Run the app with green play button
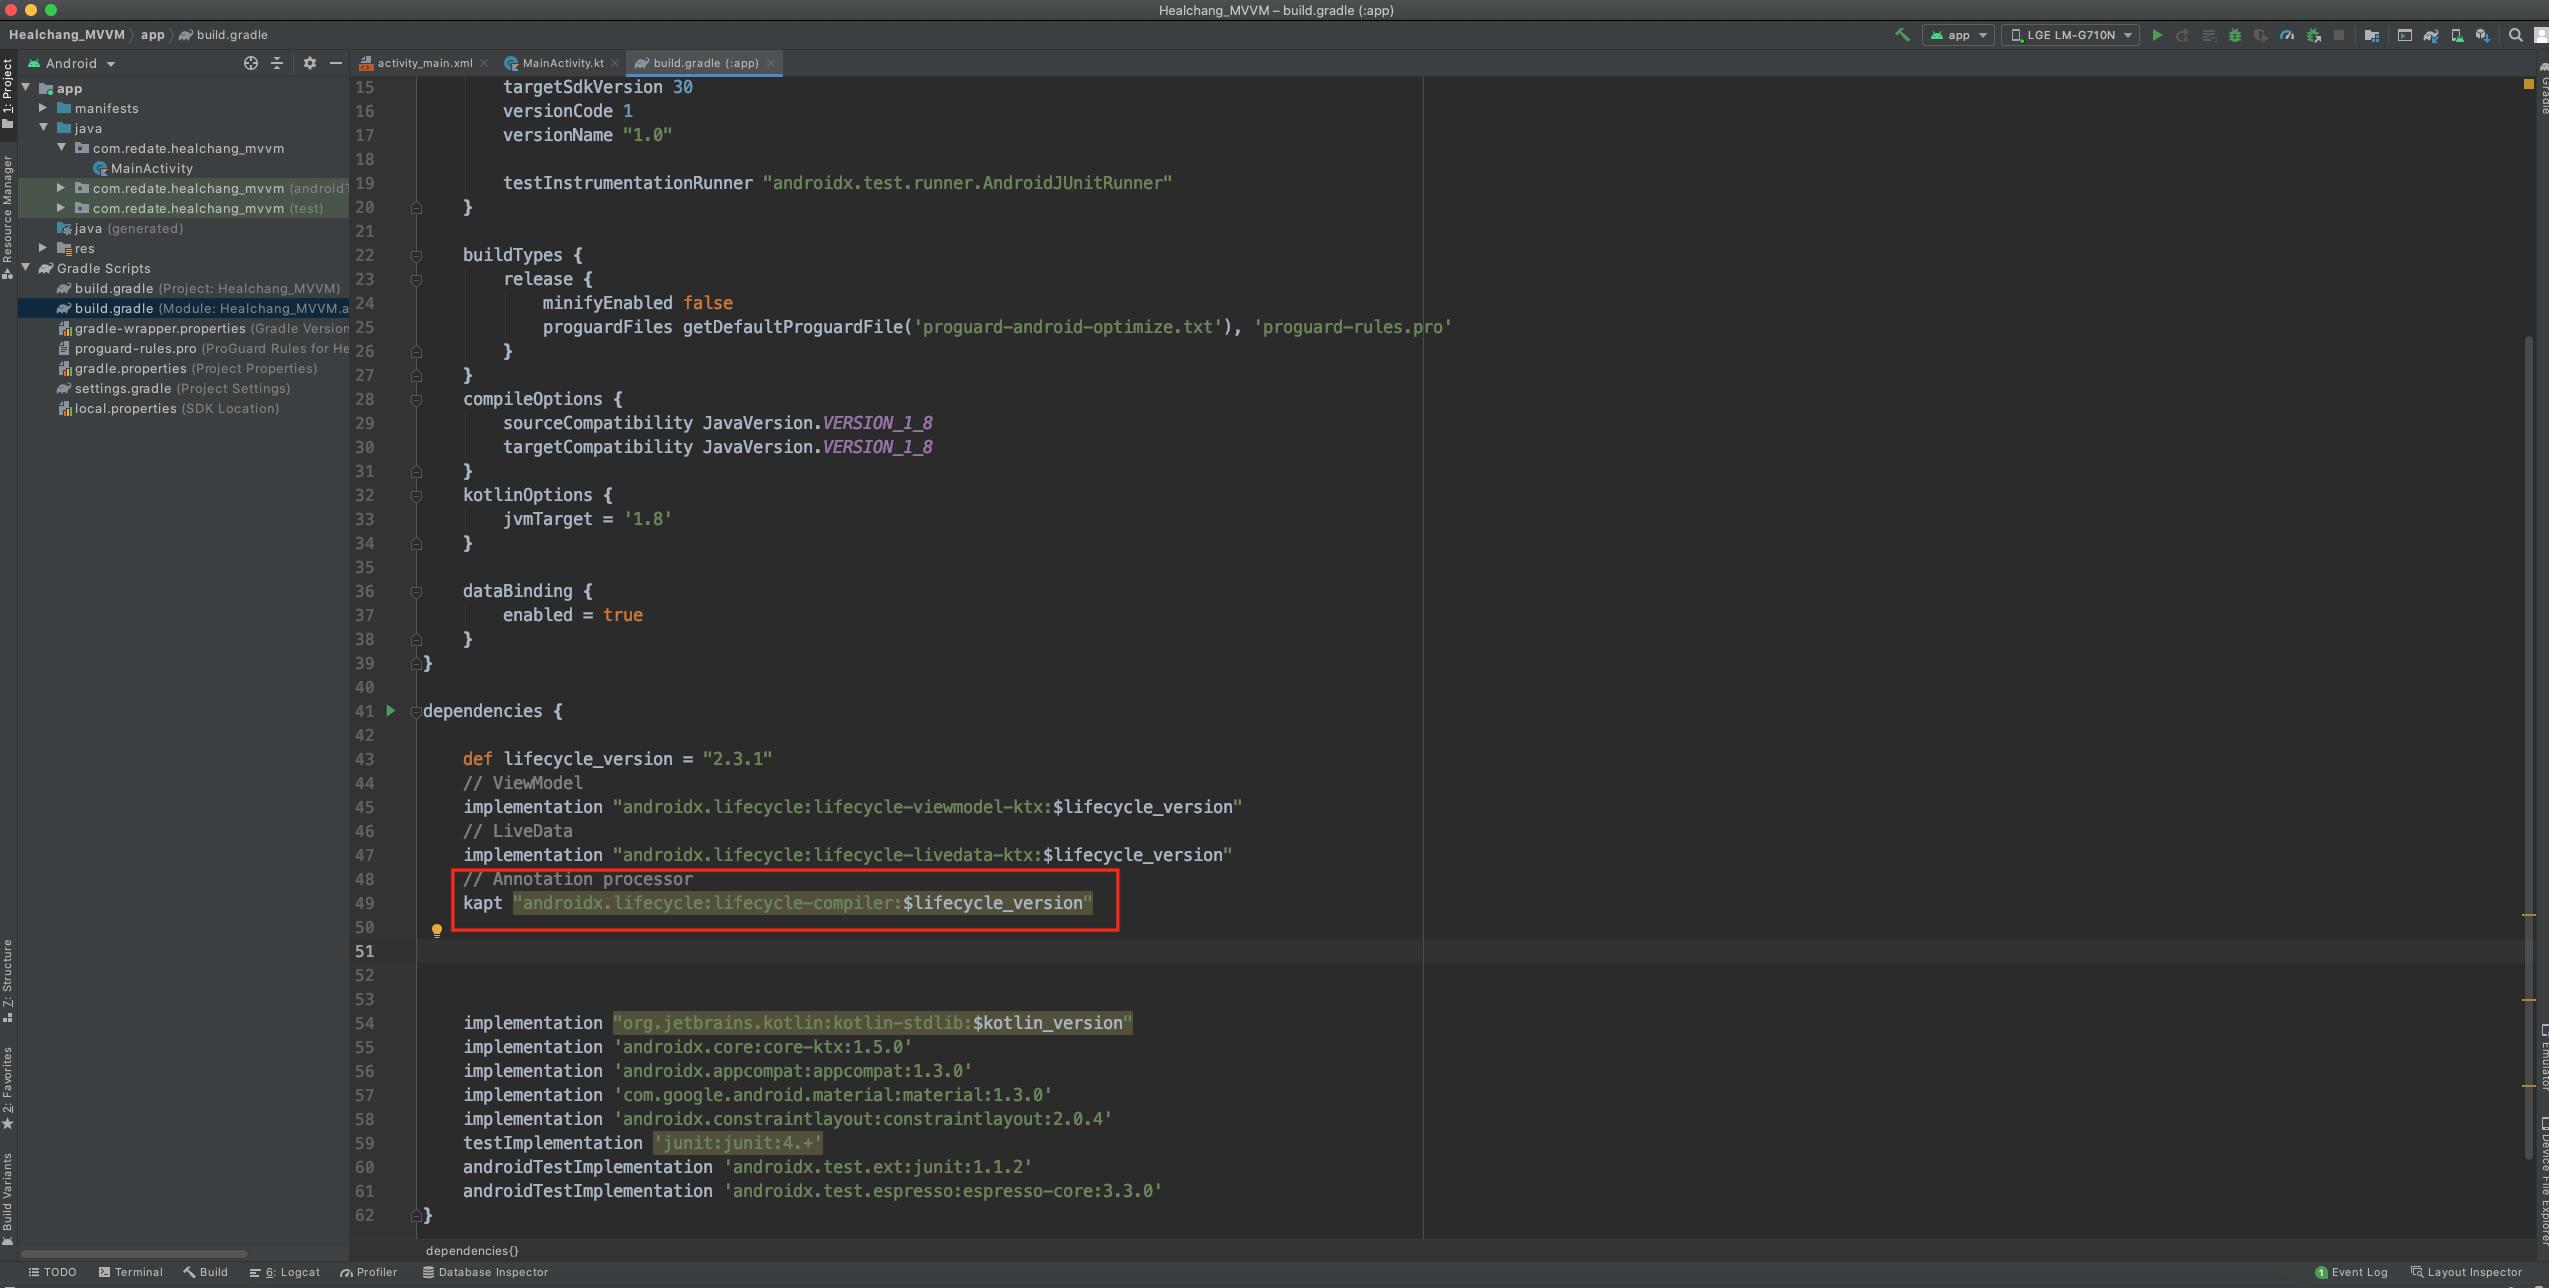 2157,35
